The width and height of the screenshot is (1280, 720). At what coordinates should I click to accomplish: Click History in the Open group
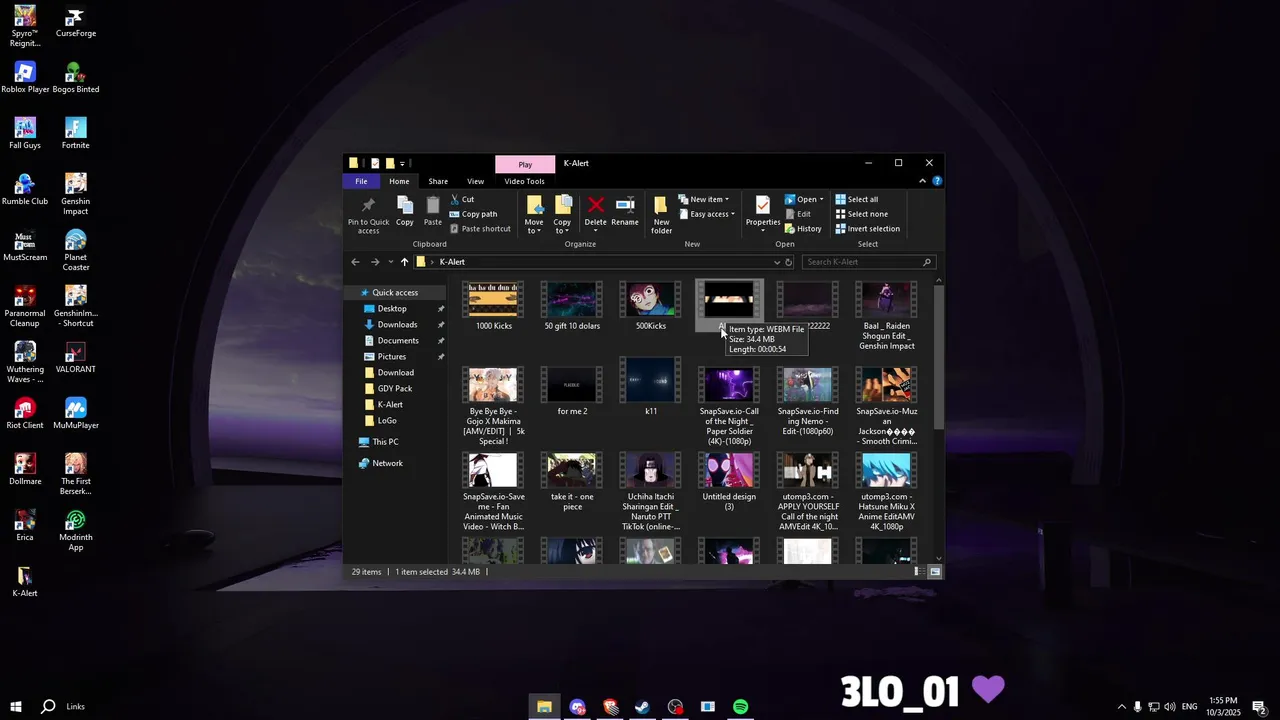803,229
